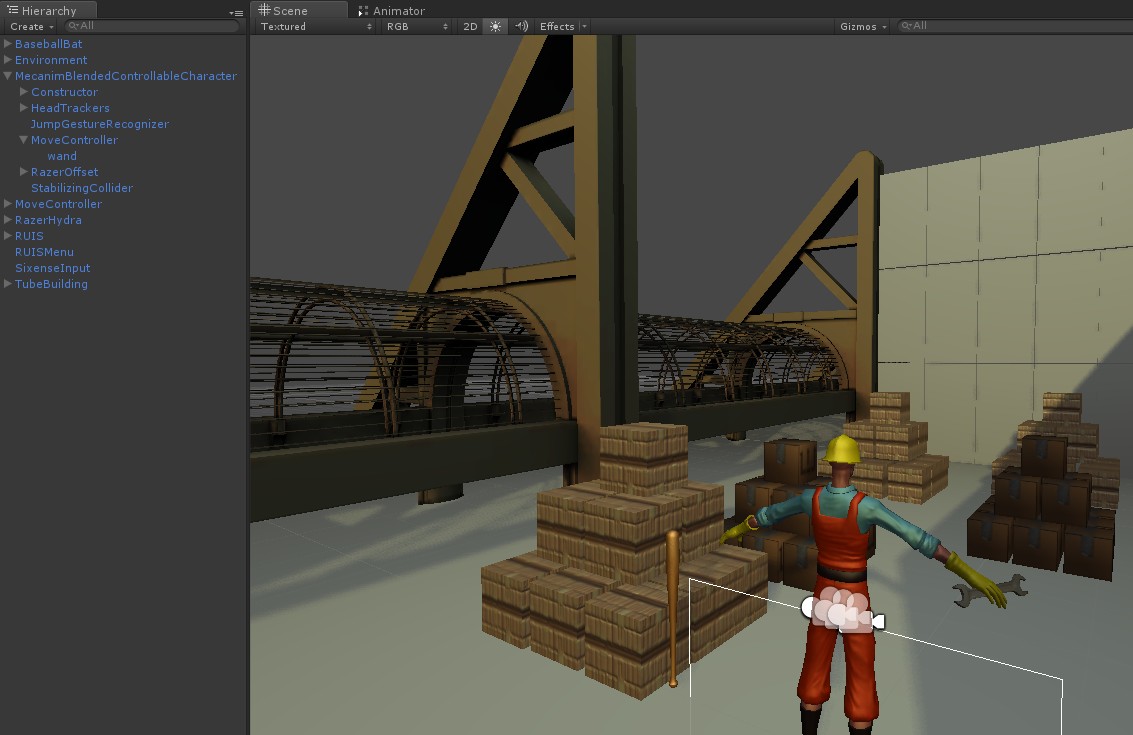Screen dimensions: 1133x735
Task: Expand the TubeBuilding object arrow
Action: (x=8, y=283)
